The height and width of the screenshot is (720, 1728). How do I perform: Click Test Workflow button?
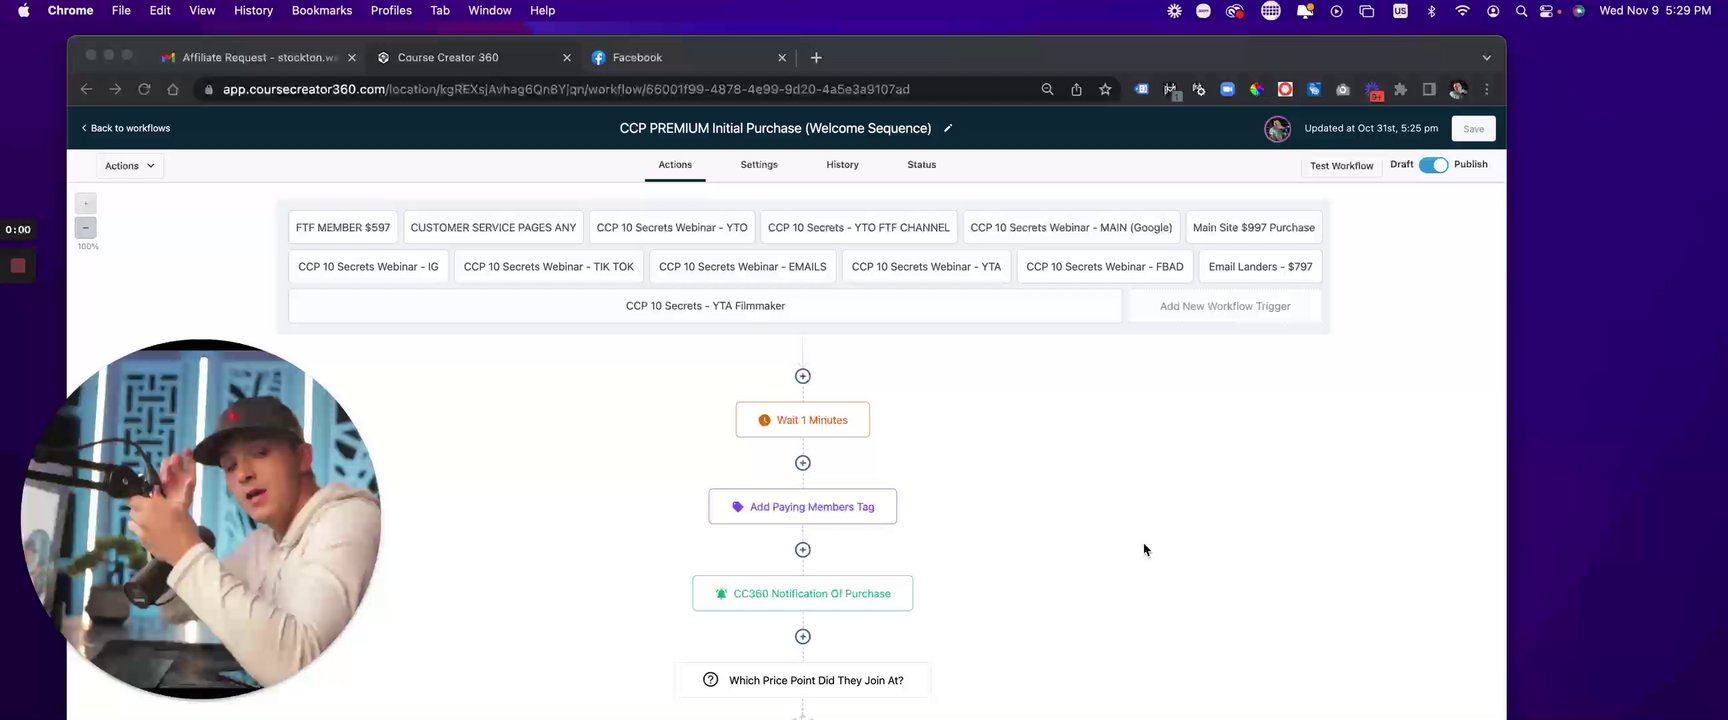coord(1341,166)
